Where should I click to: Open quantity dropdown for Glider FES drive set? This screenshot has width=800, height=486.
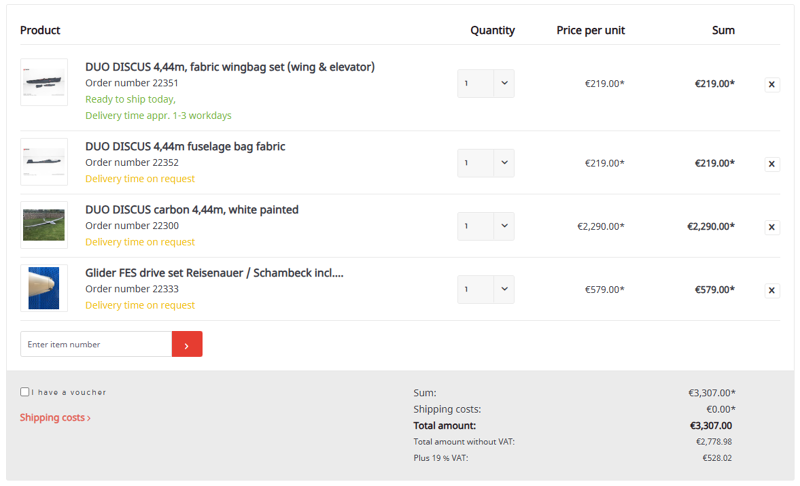[x=486, y=289]
